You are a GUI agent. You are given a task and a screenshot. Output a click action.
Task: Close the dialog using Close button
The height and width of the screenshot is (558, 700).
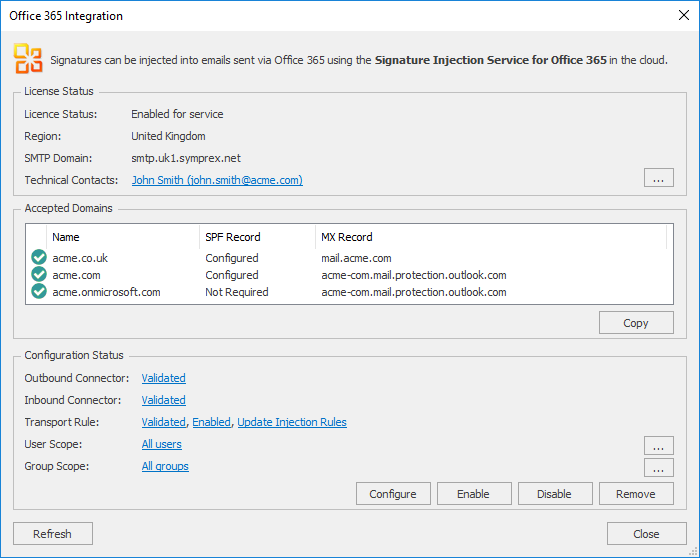click(645, 534)
